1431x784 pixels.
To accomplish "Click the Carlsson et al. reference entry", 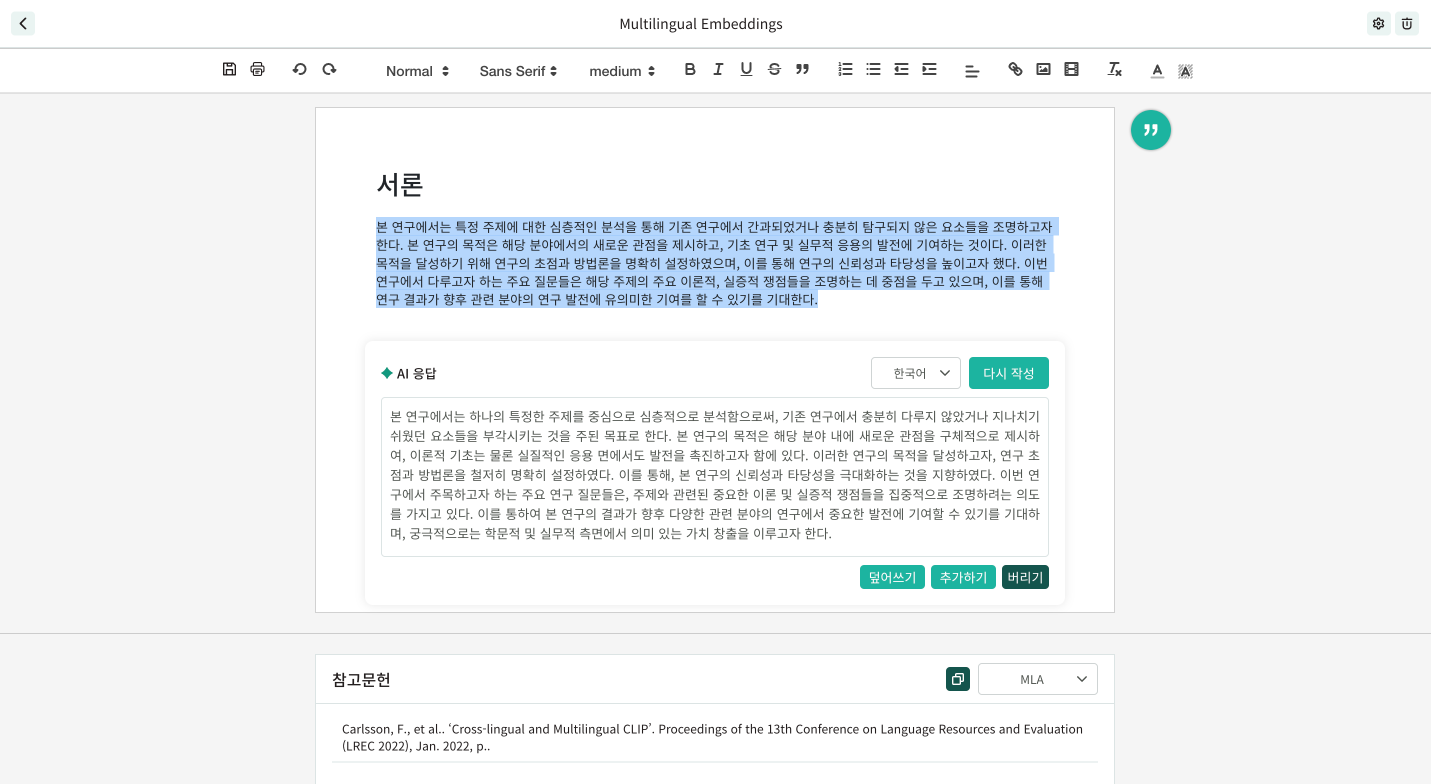I will tap(714, 737).
